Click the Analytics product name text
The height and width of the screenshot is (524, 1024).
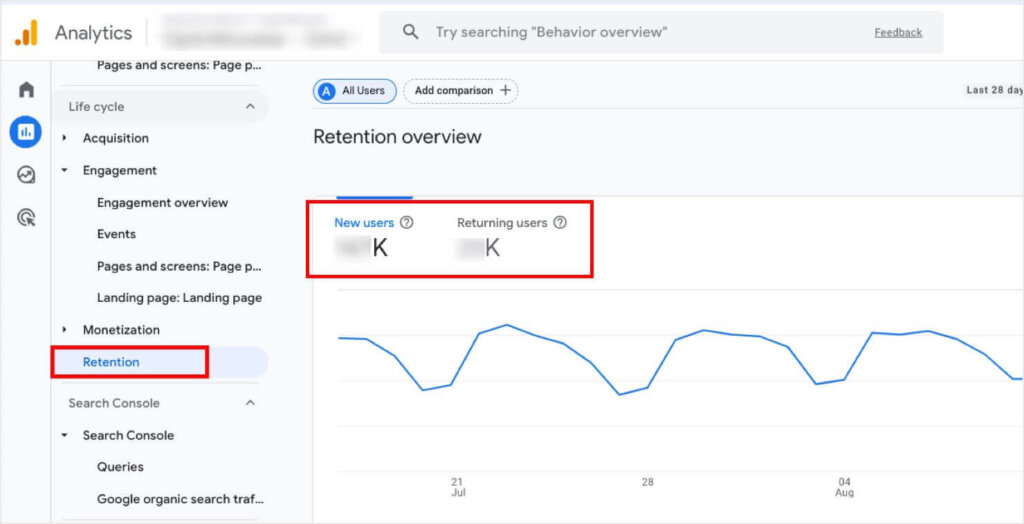(x=93, y=33)
